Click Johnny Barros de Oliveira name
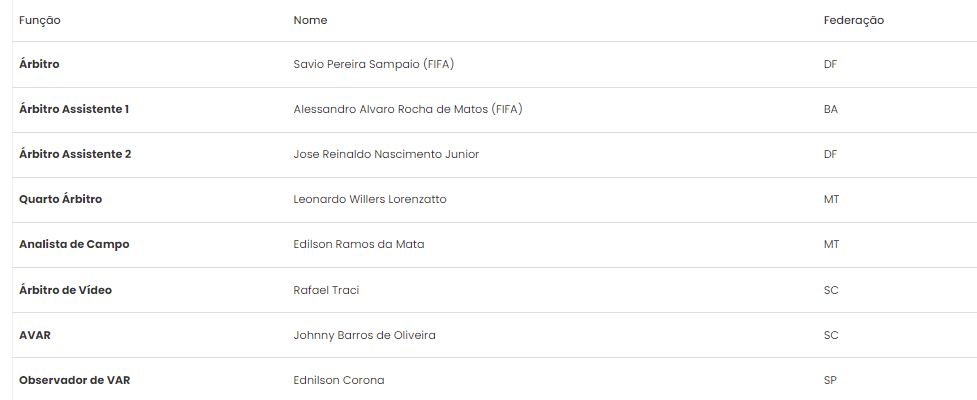Image resolution: width=977 pixels, height=400 pixels. 365,335
